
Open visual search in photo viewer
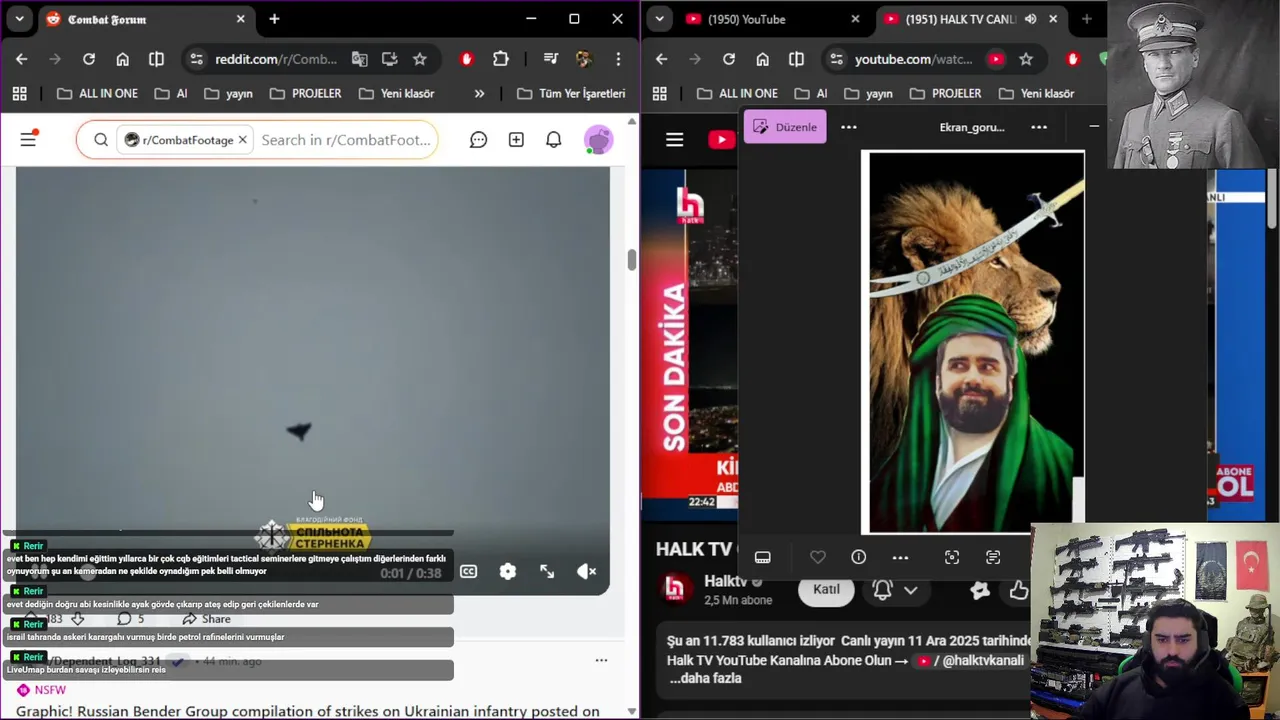click(x=952, y=557)
